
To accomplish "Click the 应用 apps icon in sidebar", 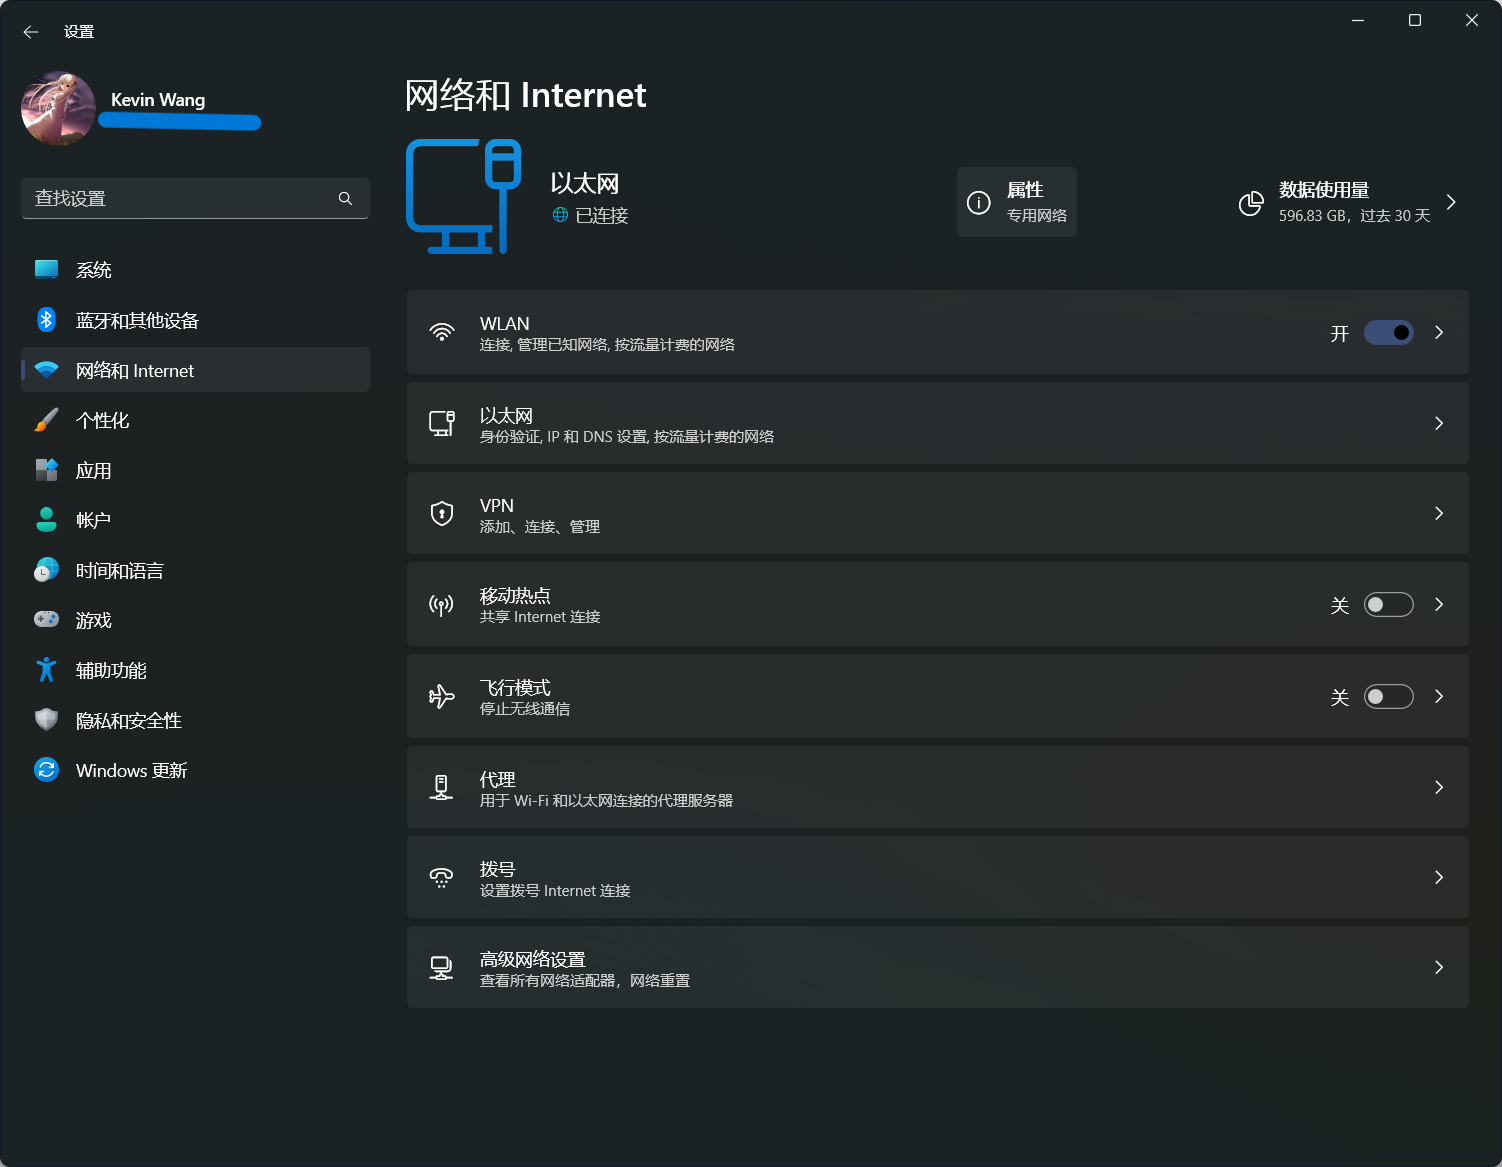I will pos(46,470).
